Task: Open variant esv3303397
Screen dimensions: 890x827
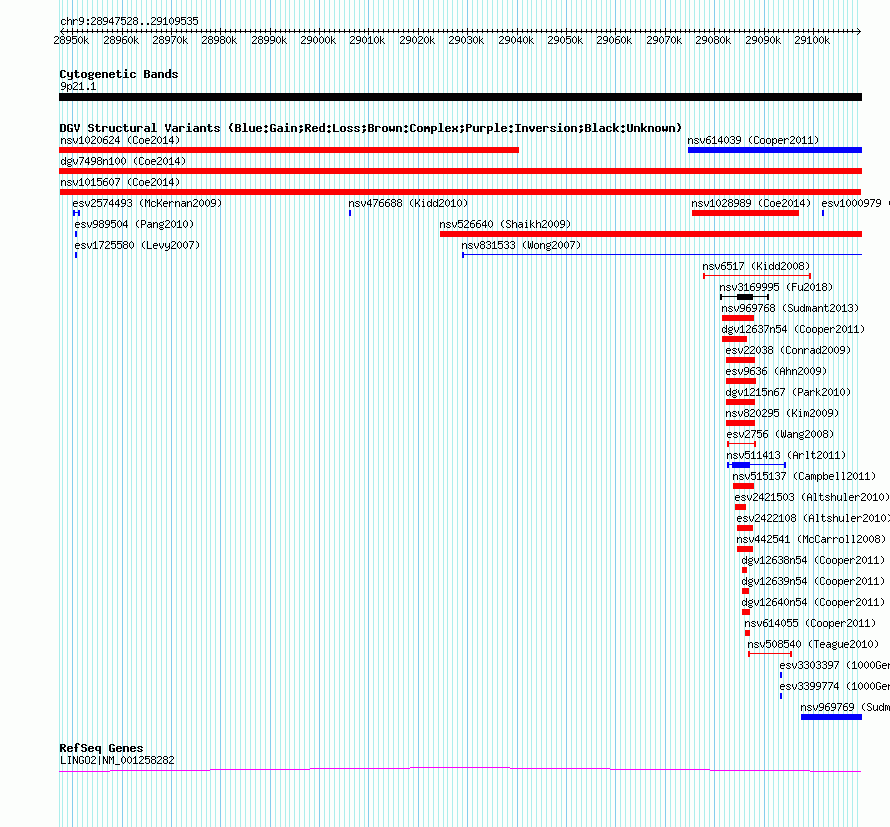Action: pos(834,665)
